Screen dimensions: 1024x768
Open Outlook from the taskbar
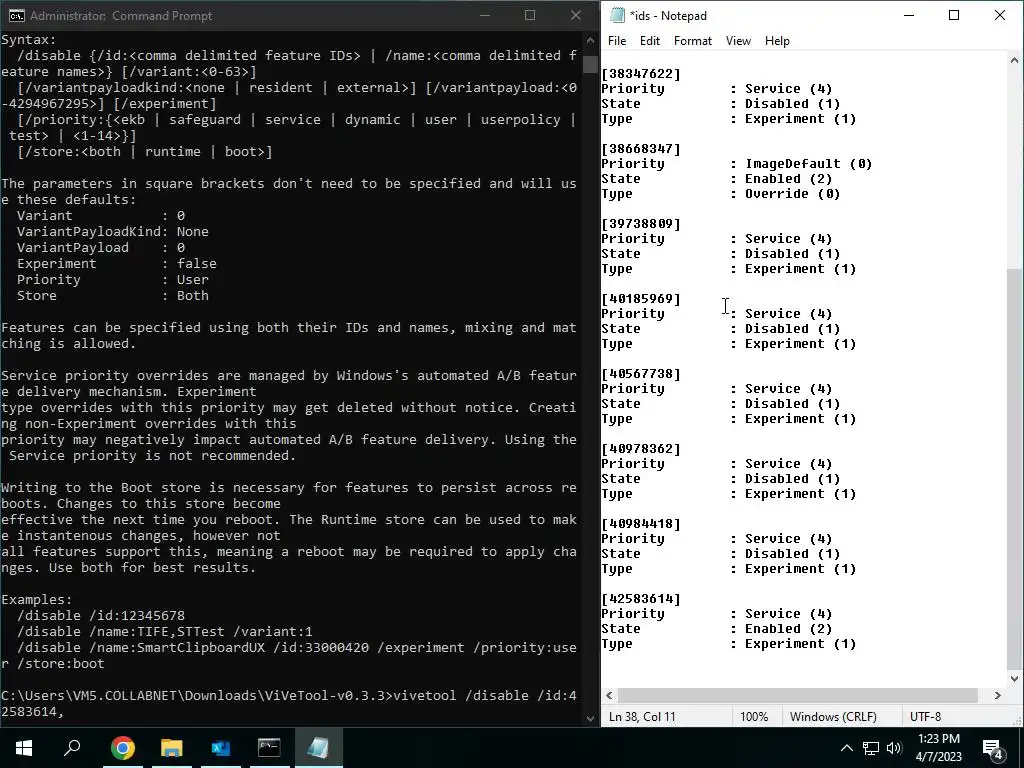point(220,747)
